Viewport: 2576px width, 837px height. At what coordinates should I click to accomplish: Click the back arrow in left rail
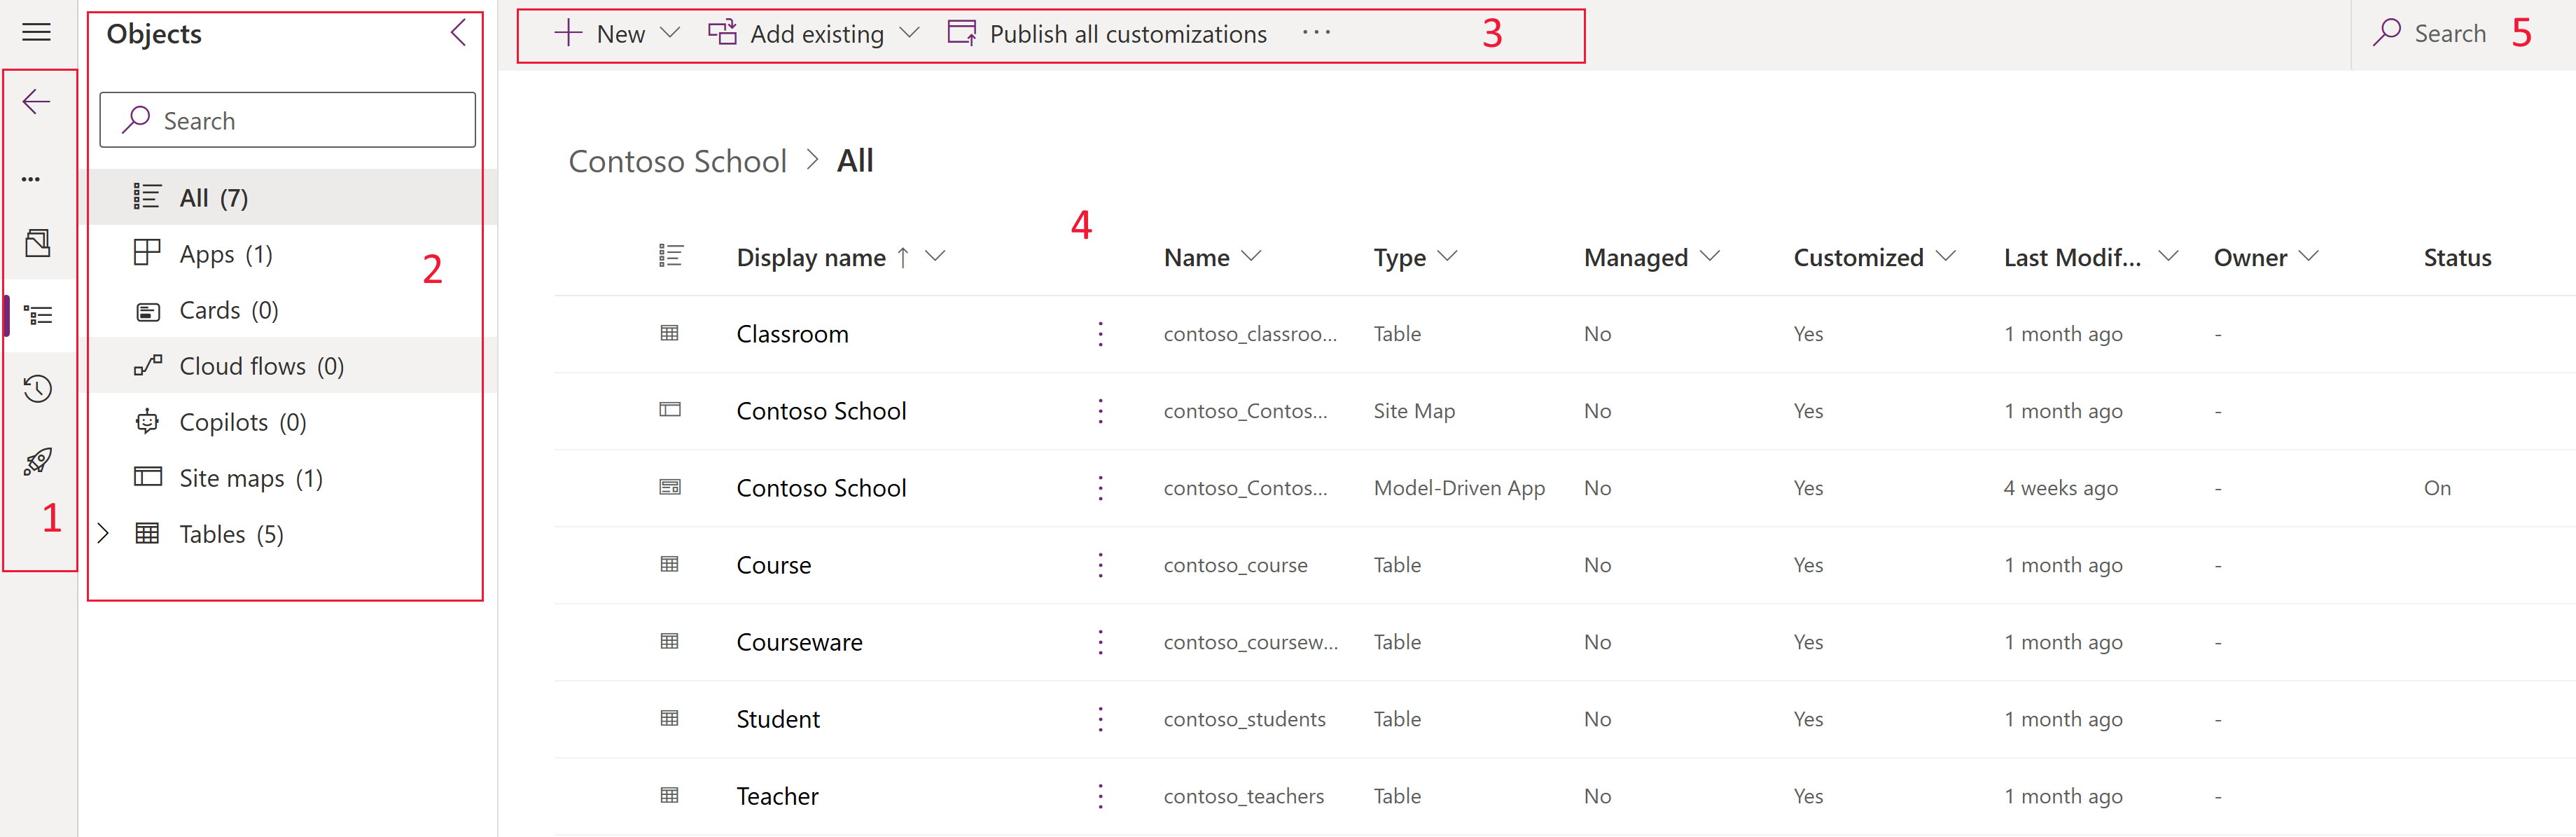point(36,101)
